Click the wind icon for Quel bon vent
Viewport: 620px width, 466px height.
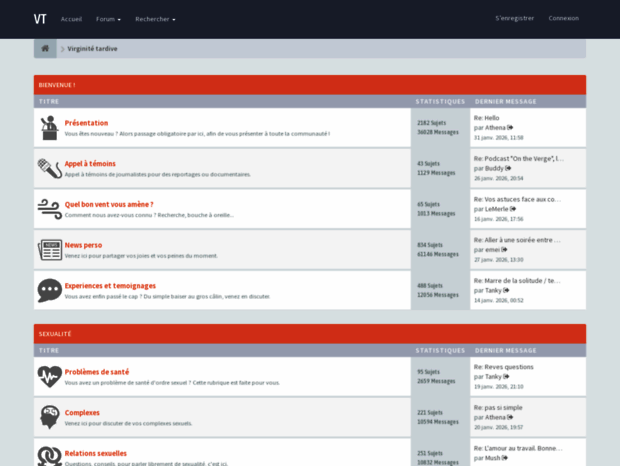click(49, 209)
